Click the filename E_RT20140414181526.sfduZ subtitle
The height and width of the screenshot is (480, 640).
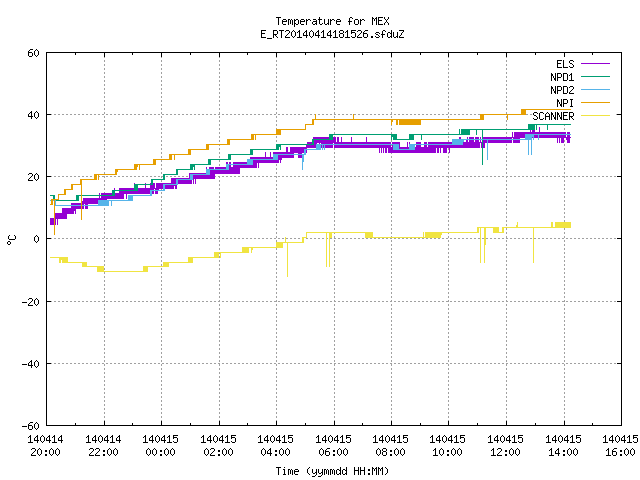click(332, 34)
